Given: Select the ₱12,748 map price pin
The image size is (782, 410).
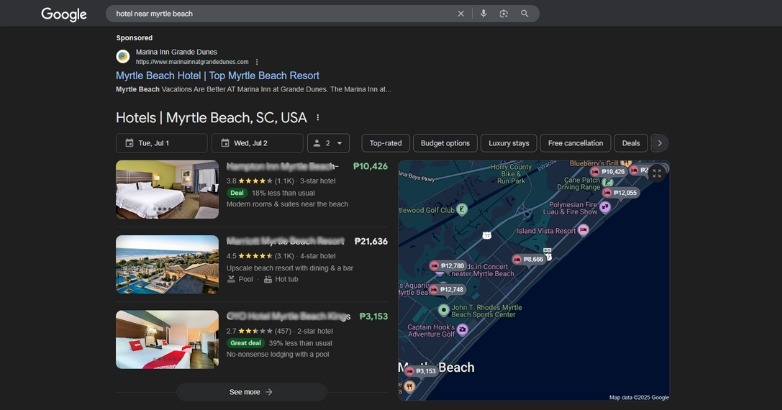Looking at the screenshot, I should pos(447,289).
